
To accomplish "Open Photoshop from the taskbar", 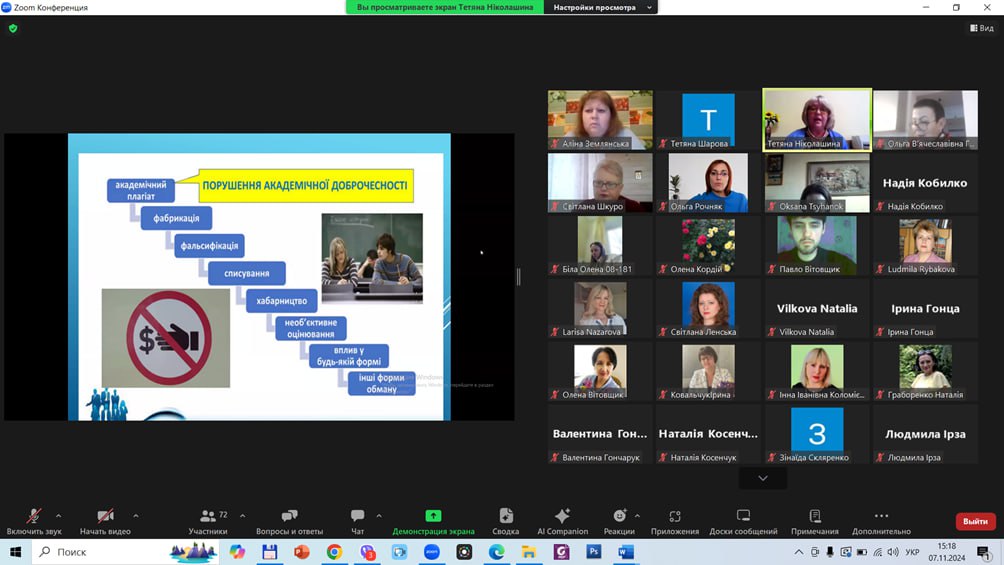I will (x=594, y=552).
